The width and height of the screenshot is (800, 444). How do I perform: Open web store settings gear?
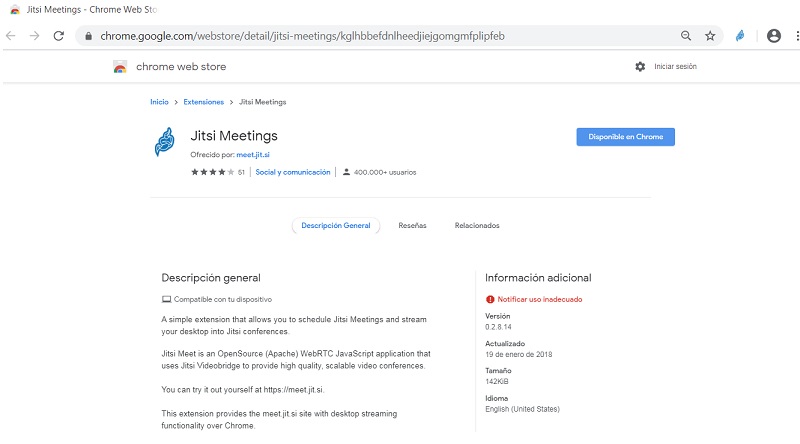[640, 67]
